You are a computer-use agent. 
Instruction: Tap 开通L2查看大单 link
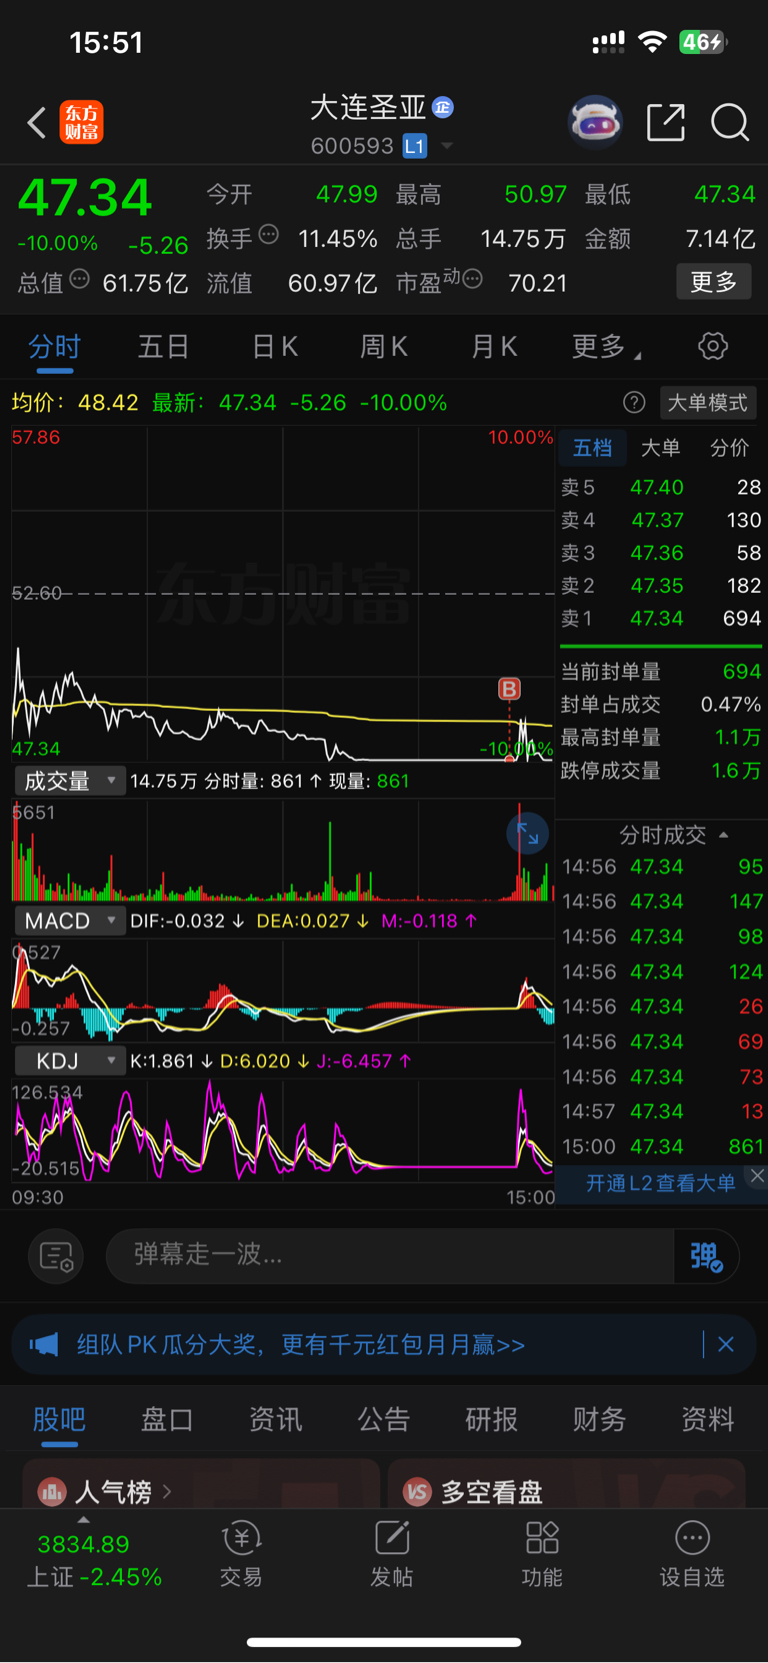[660, 1183]
